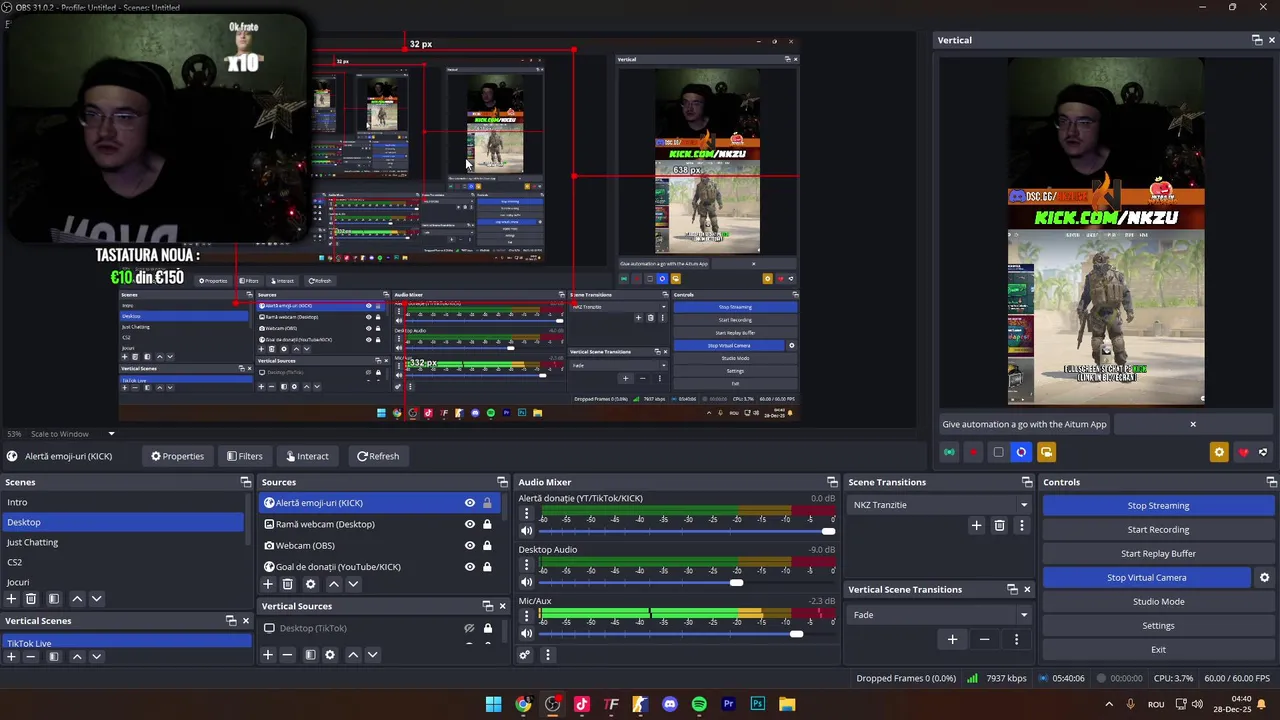Click Start Recording button

point(1158,529)
